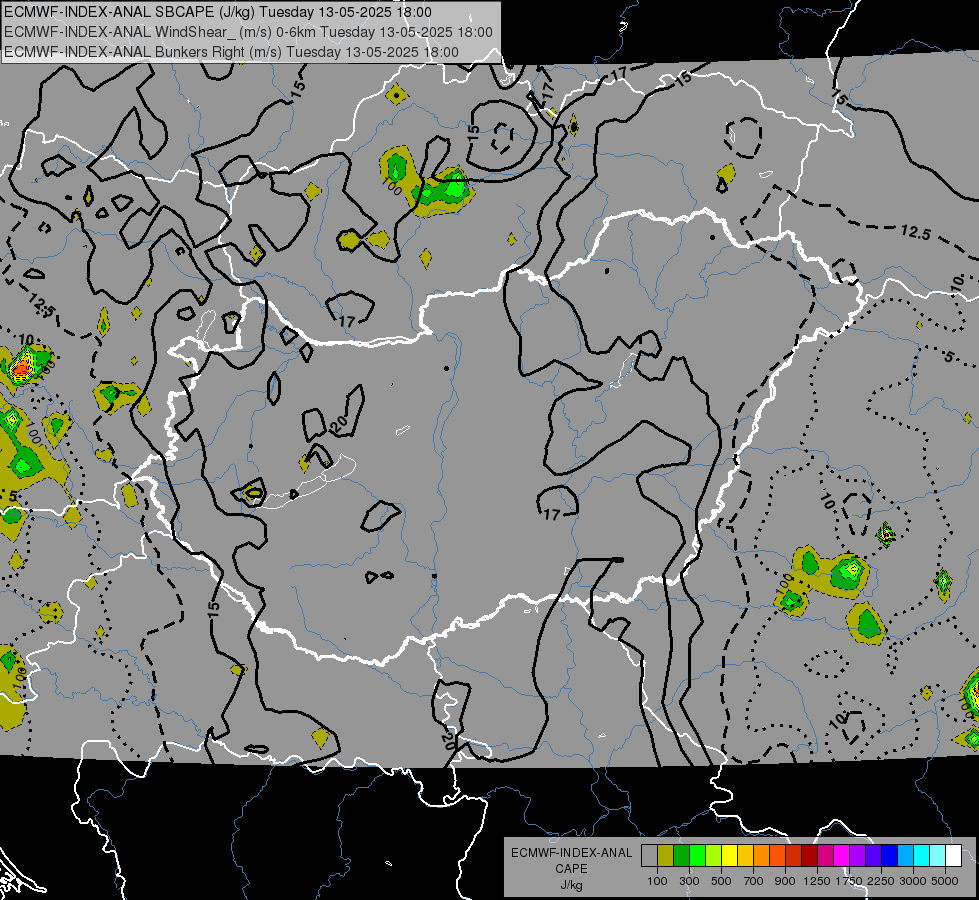Click the legend value 1750
The height and width of the screenshot is (900, 979).
(x=849, y=881)
